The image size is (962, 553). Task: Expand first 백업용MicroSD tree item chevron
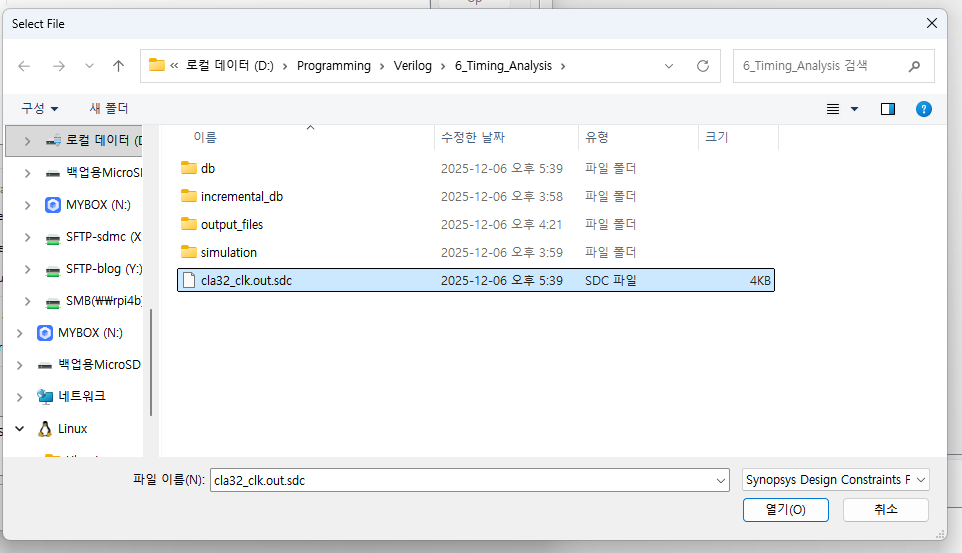[x=27, y=173]
